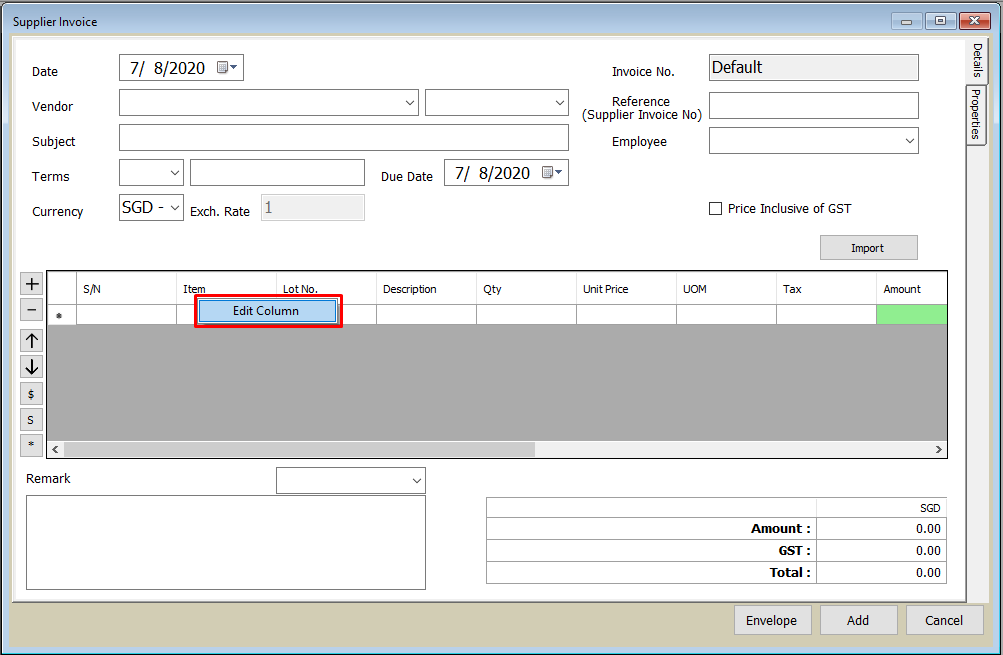Close the Supplier Invoice window
Screen dimensions: 1003x655
(974, 21)
